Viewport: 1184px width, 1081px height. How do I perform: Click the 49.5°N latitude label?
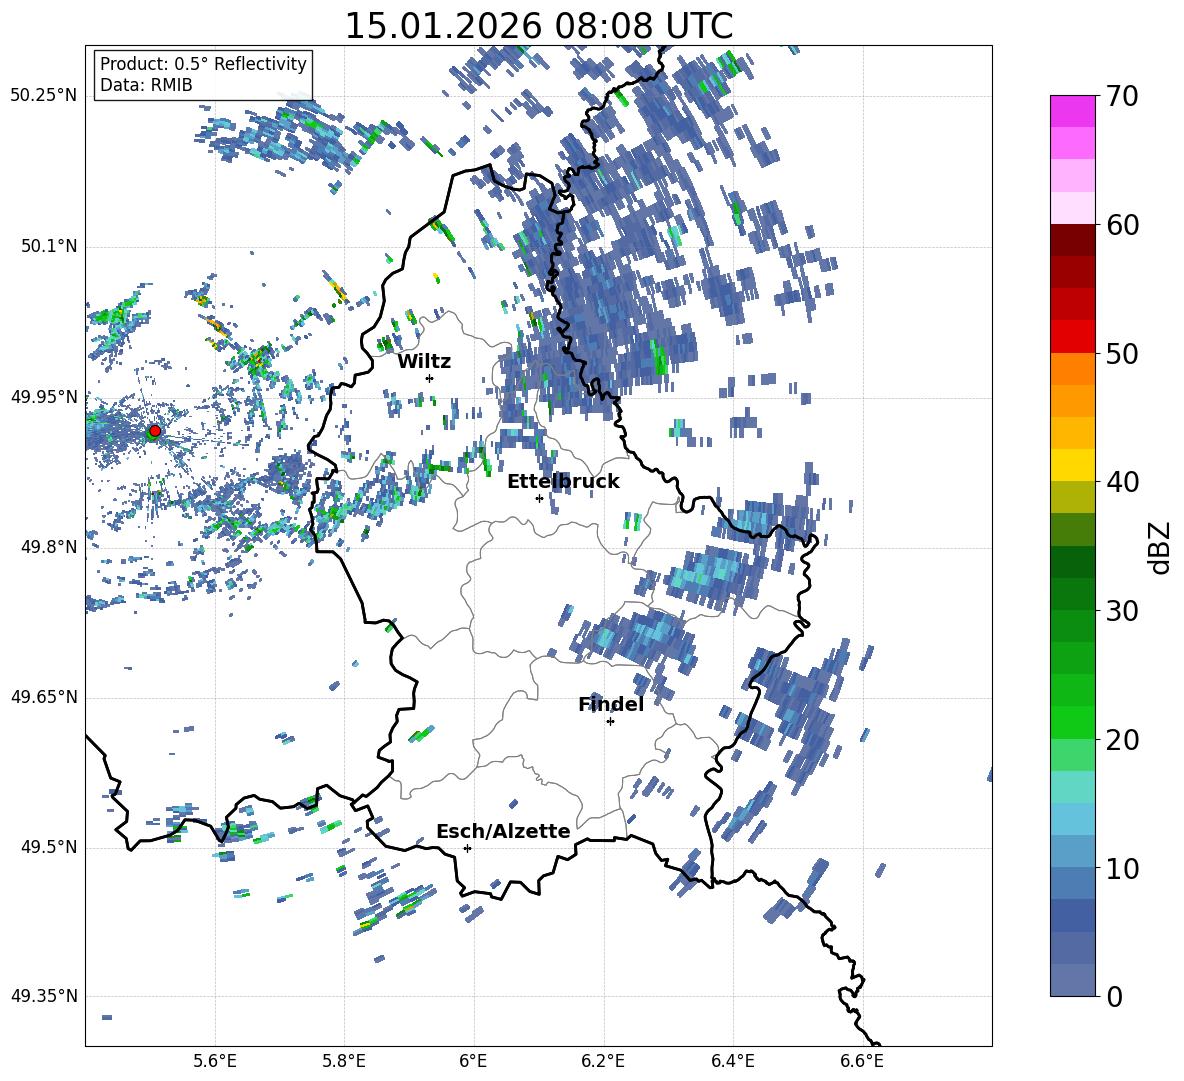[49, 846]
